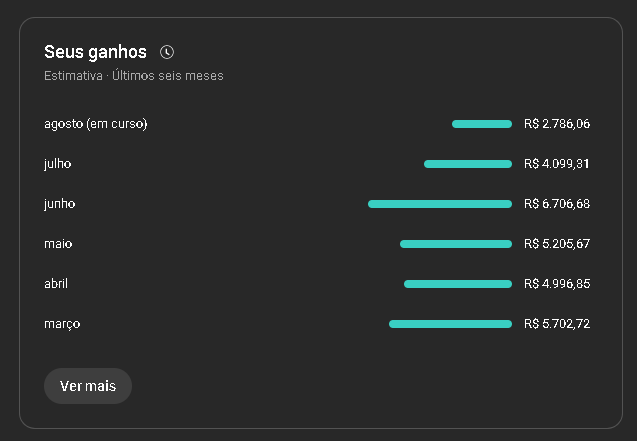This screenshot has width=637, height=441.
Task: Click the R$ 2.786,06 amount
Action: click(556, 124)
